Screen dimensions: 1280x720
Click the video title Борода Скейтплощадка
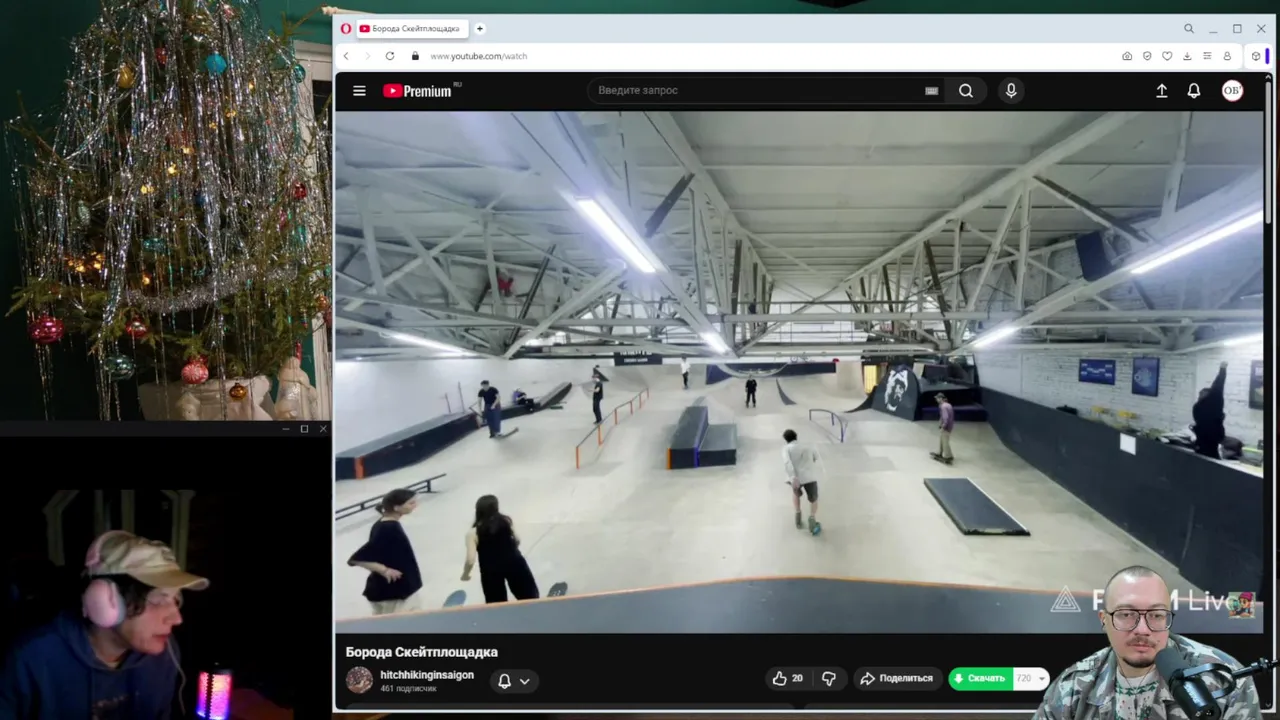coord(421,652)
